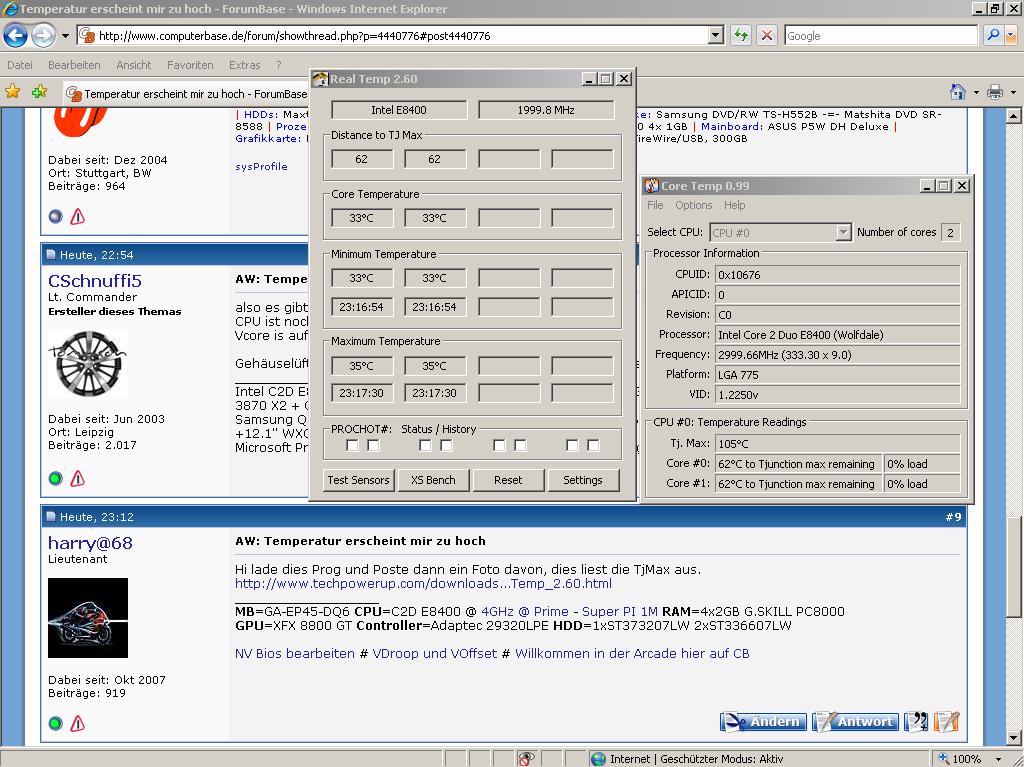Tick the fourth PROCHOT# checkbox

point(446,446)
